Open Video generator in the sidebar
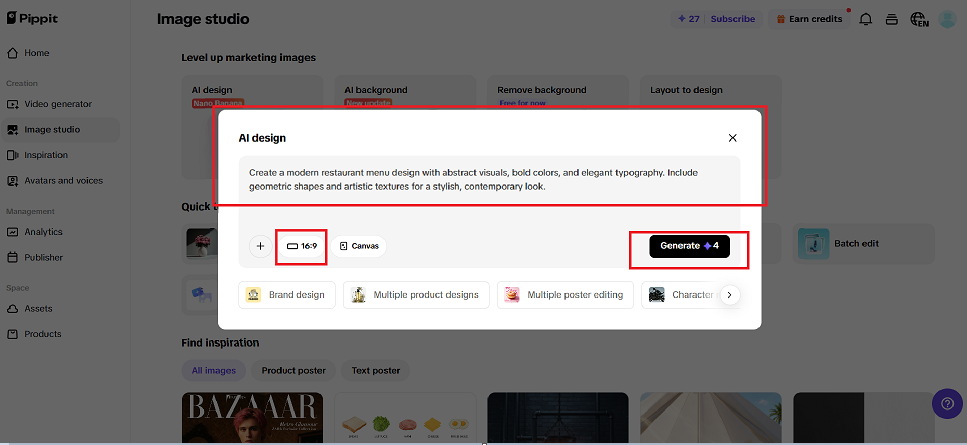The height and width of the screenshot is (445, 967). [60, 104]
